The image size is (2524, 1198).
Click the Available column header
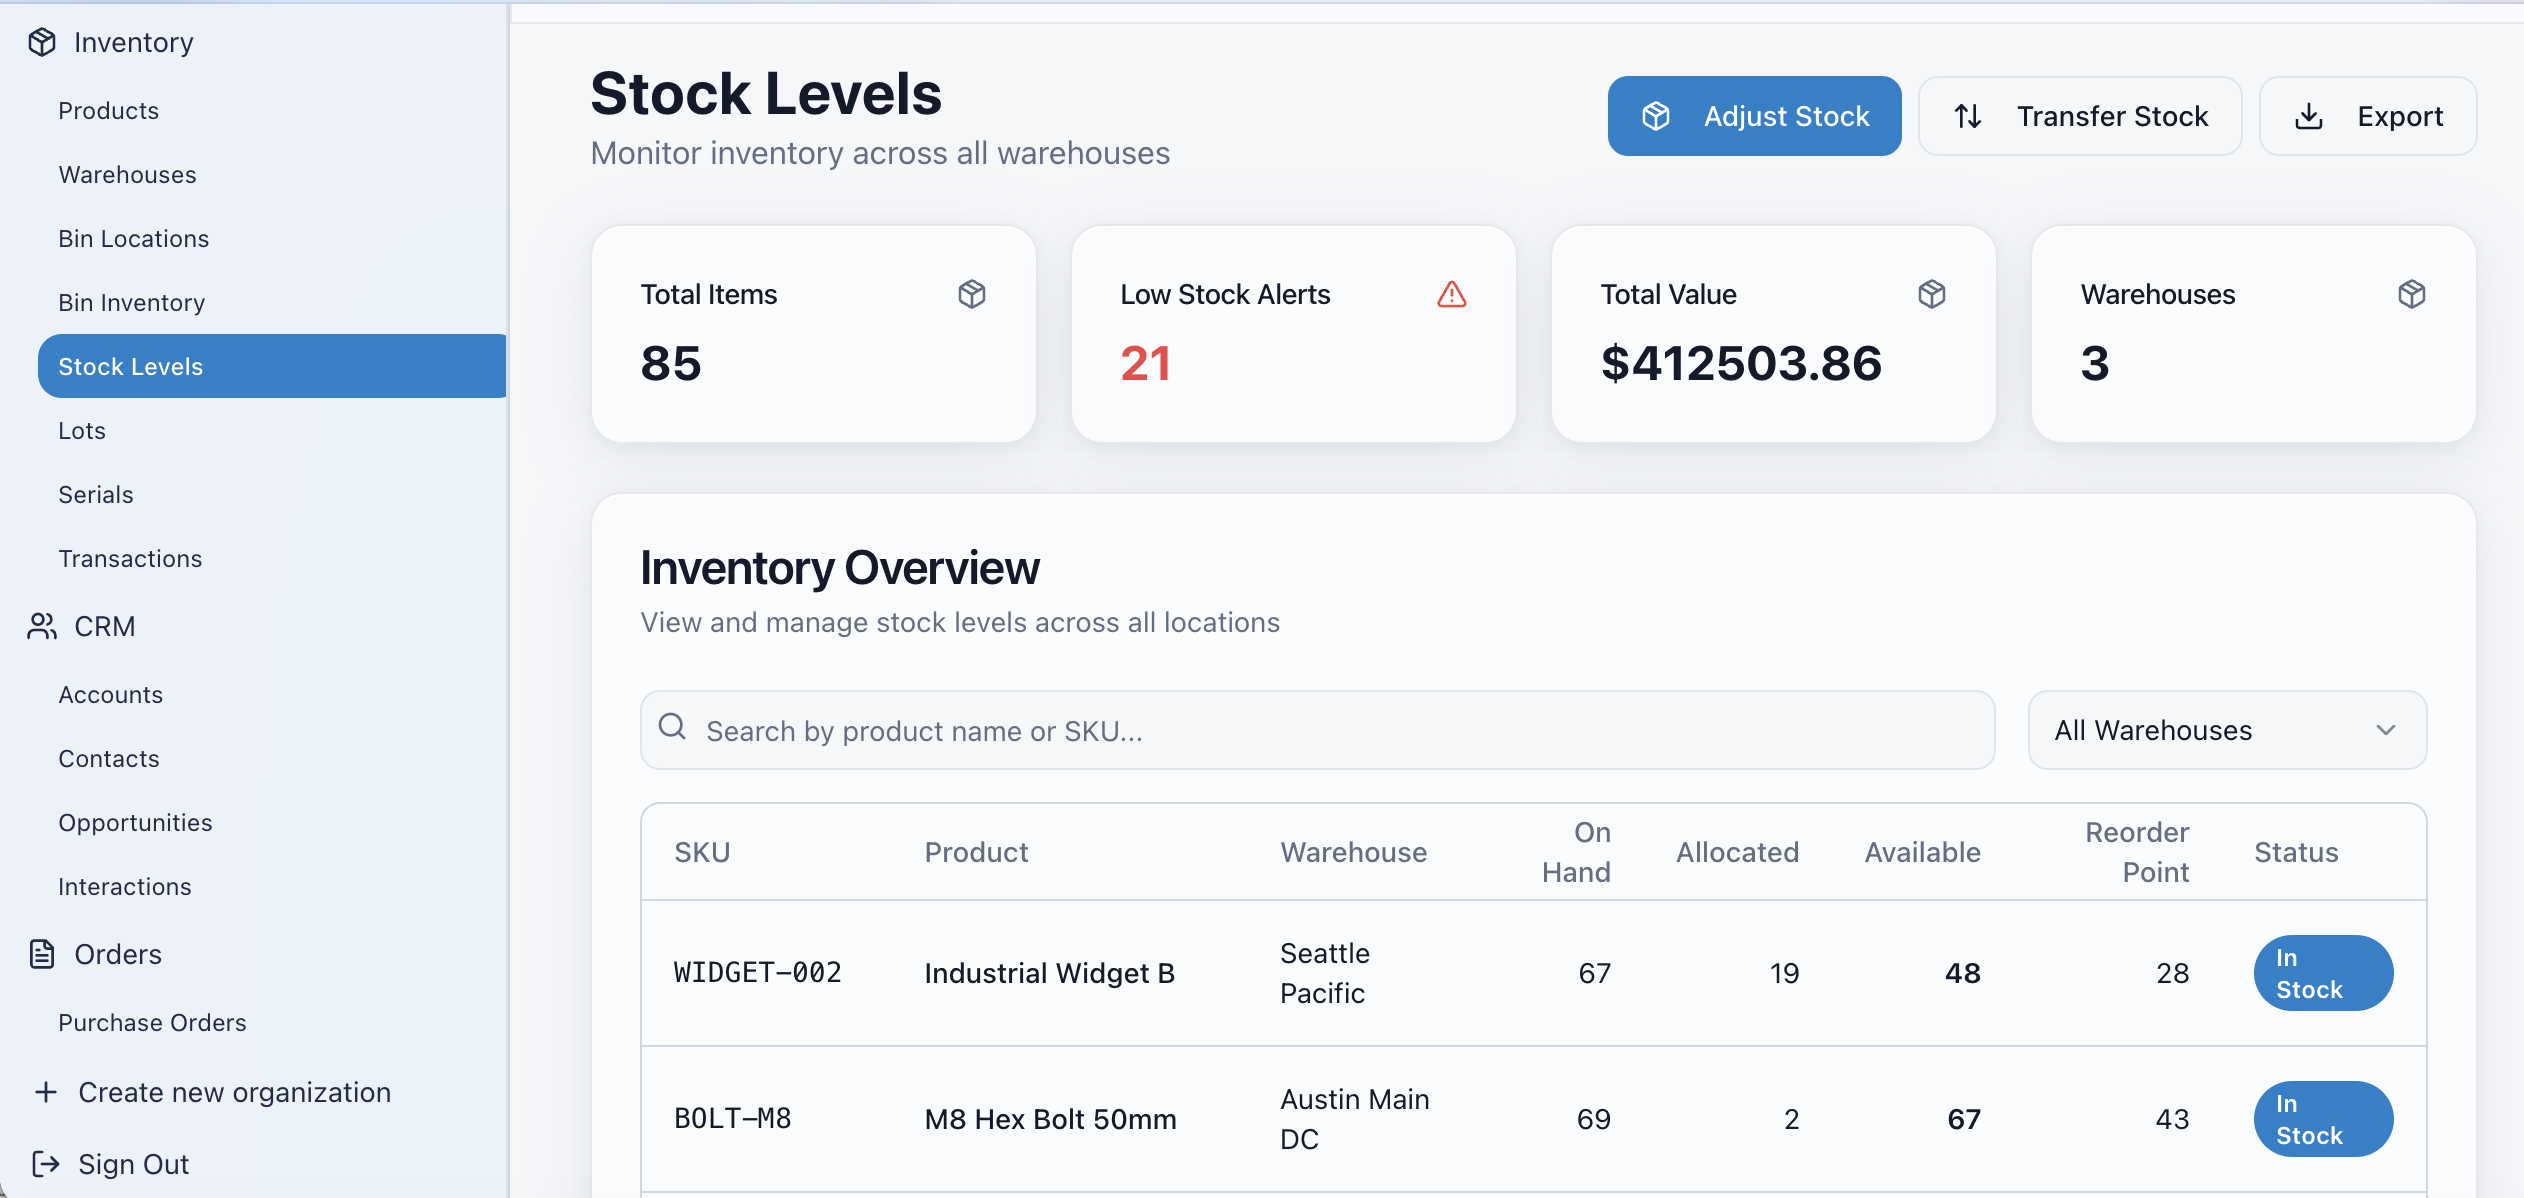pos(1922,852)
